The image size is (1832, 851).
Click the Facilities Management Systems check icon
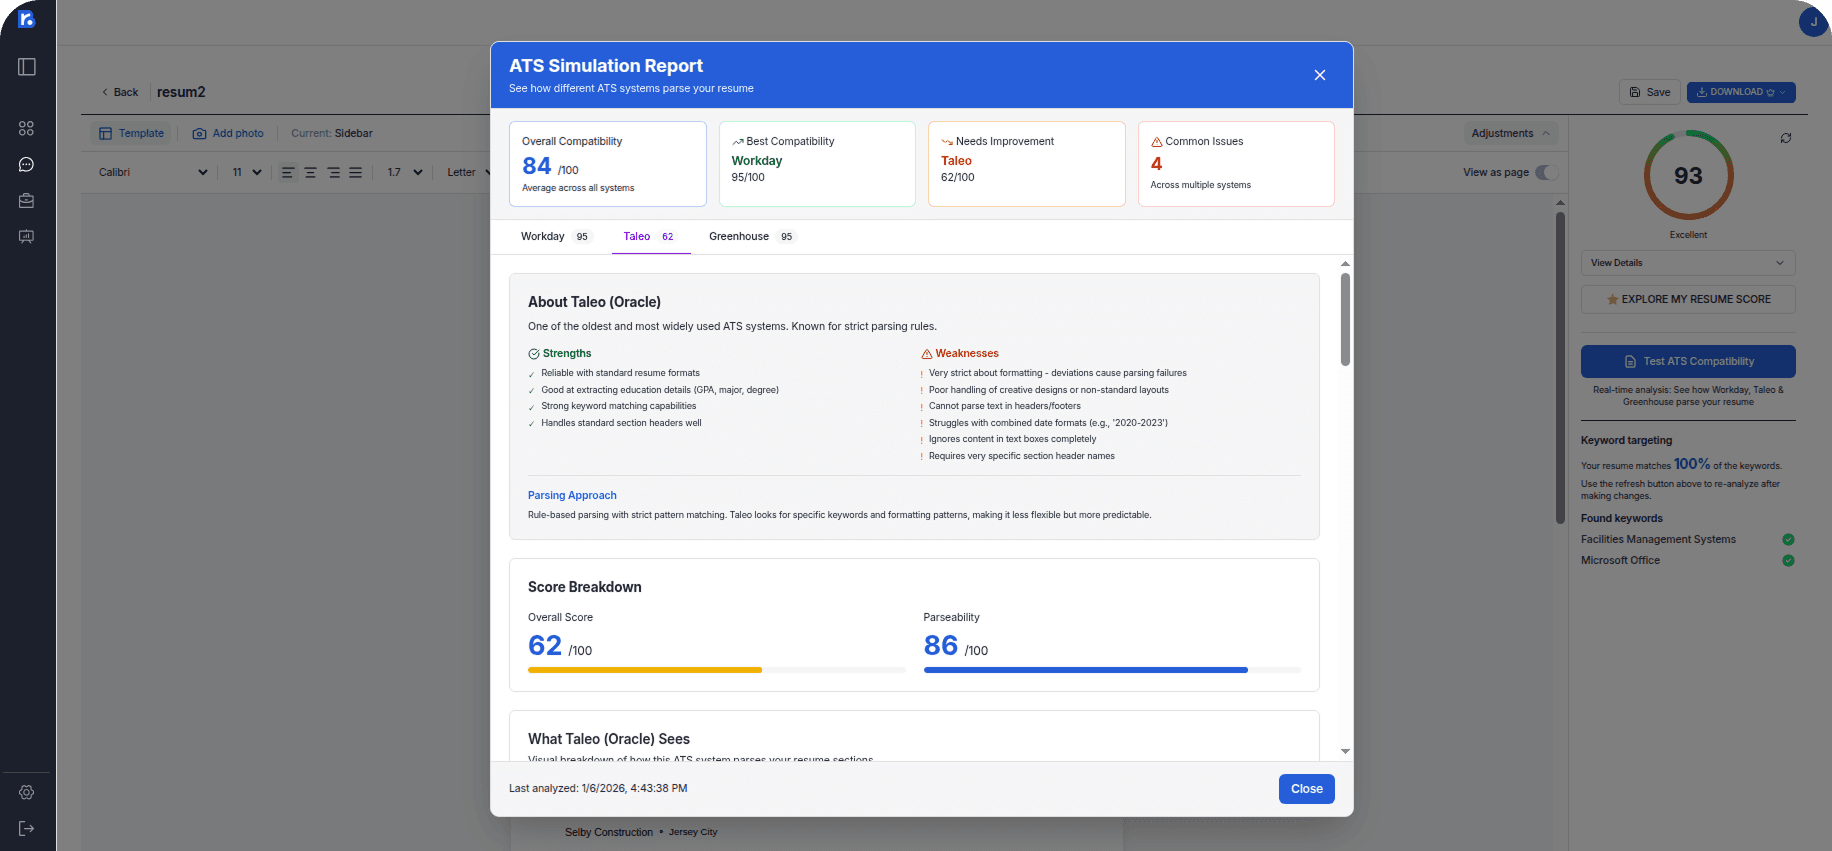(1788, 539)
